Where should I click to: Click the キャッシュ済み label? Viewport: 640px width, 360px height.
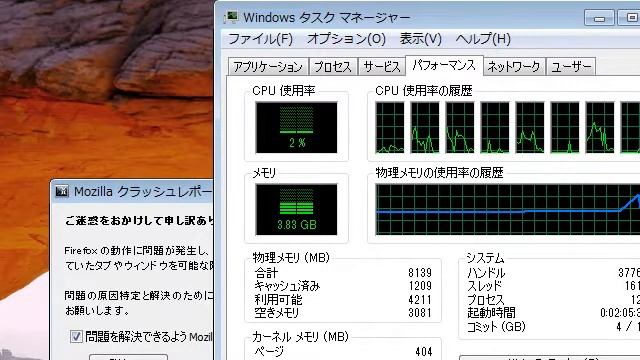(x=287, y=286)
